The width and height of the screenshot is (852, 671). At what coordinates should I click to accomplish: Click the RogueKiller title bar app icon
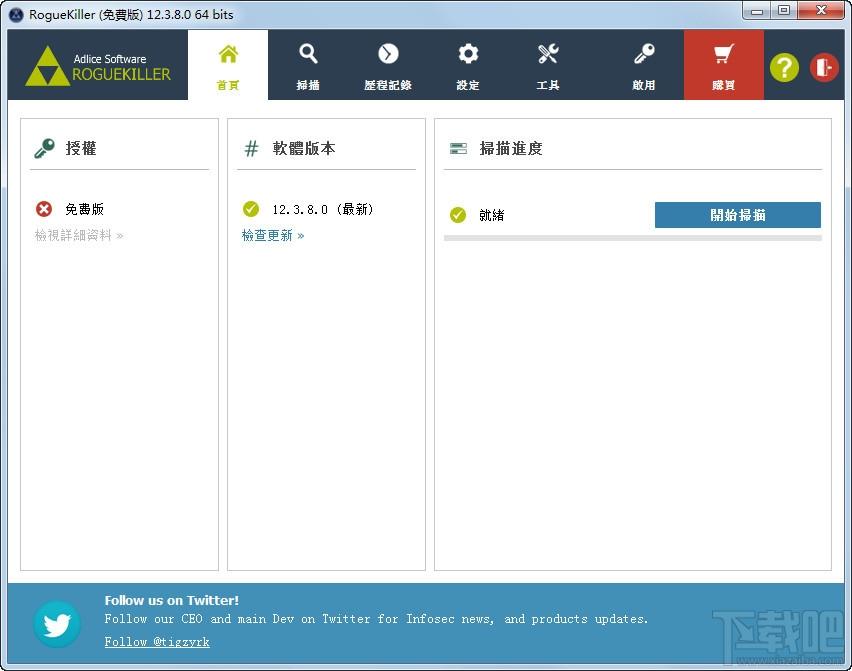(17, 15)
